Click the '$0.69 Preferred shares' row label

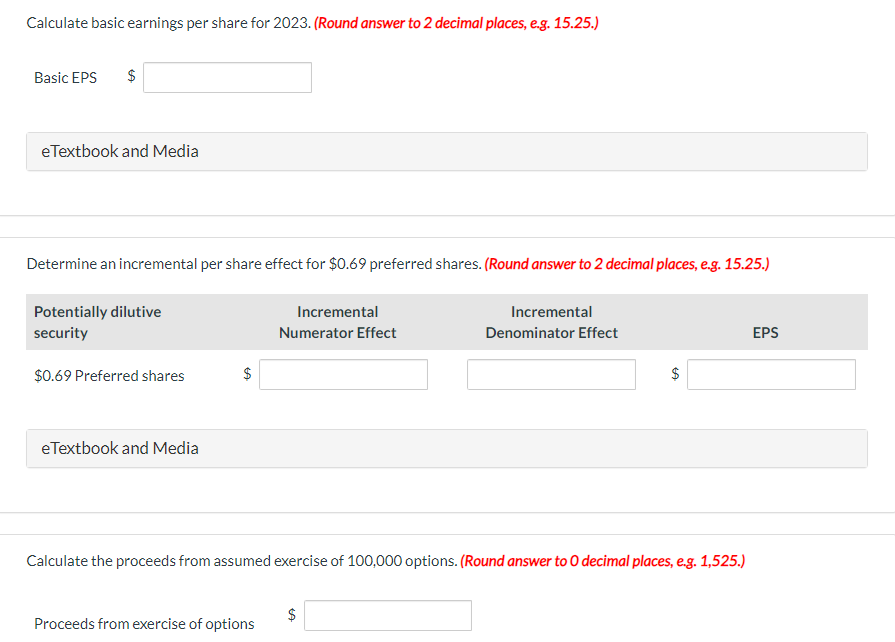click(109, 375)
